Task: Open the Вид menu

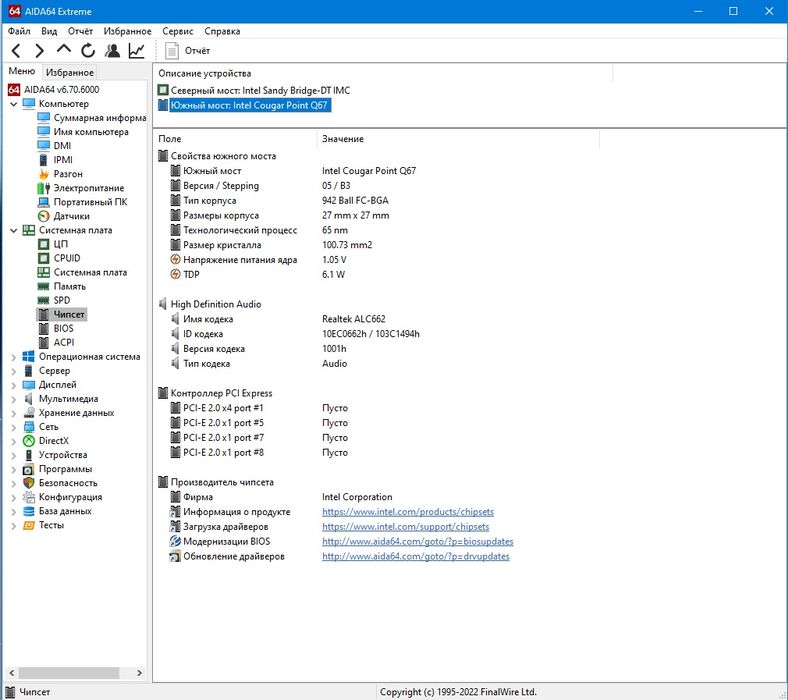Action: [x=49, y=31]
